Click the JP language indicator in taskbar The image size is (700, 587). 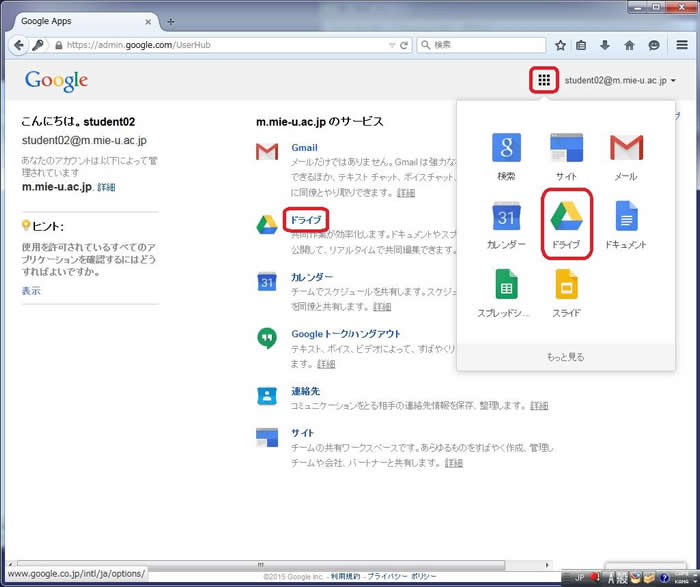pyautogui.click(x=579, y=577)
